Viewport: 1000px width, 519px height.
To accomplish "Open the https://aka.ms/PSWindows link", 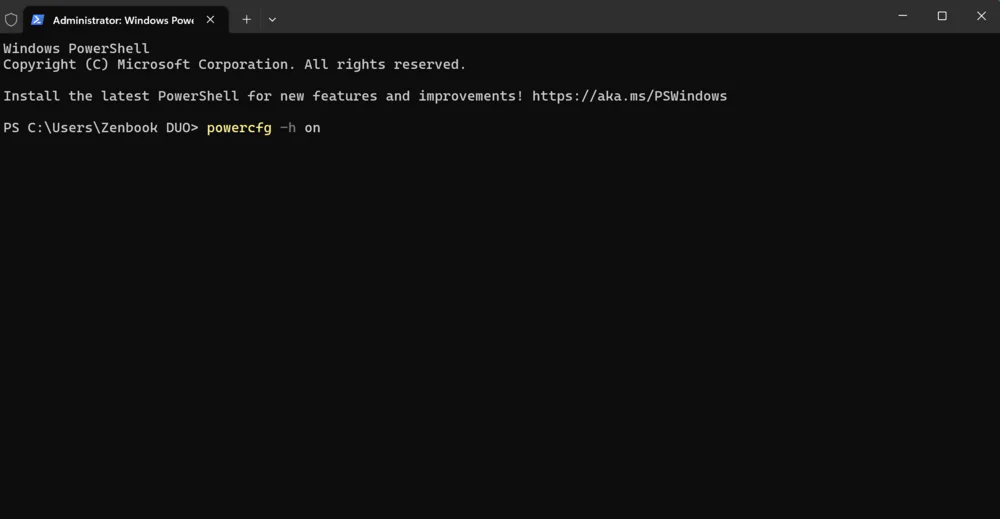I will (629, 96).
